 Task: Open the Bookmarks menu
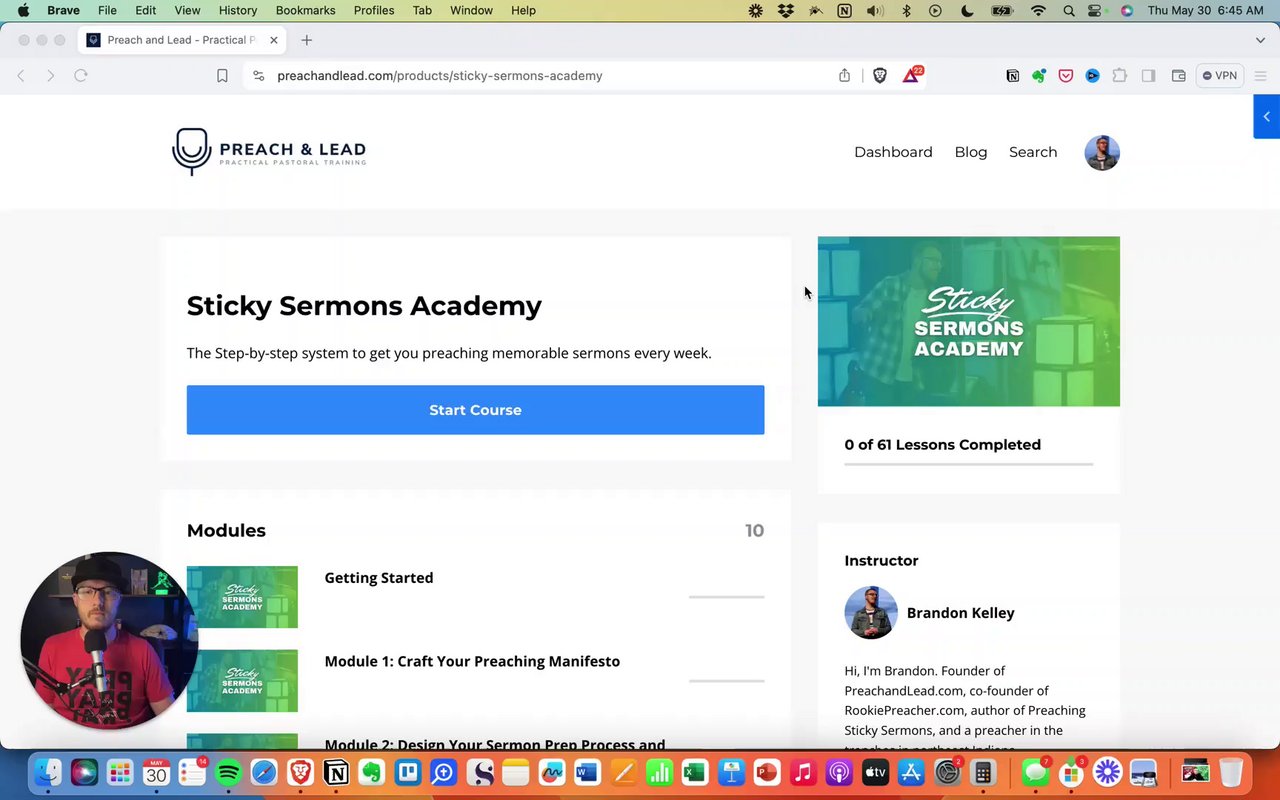tap(305, 10)
